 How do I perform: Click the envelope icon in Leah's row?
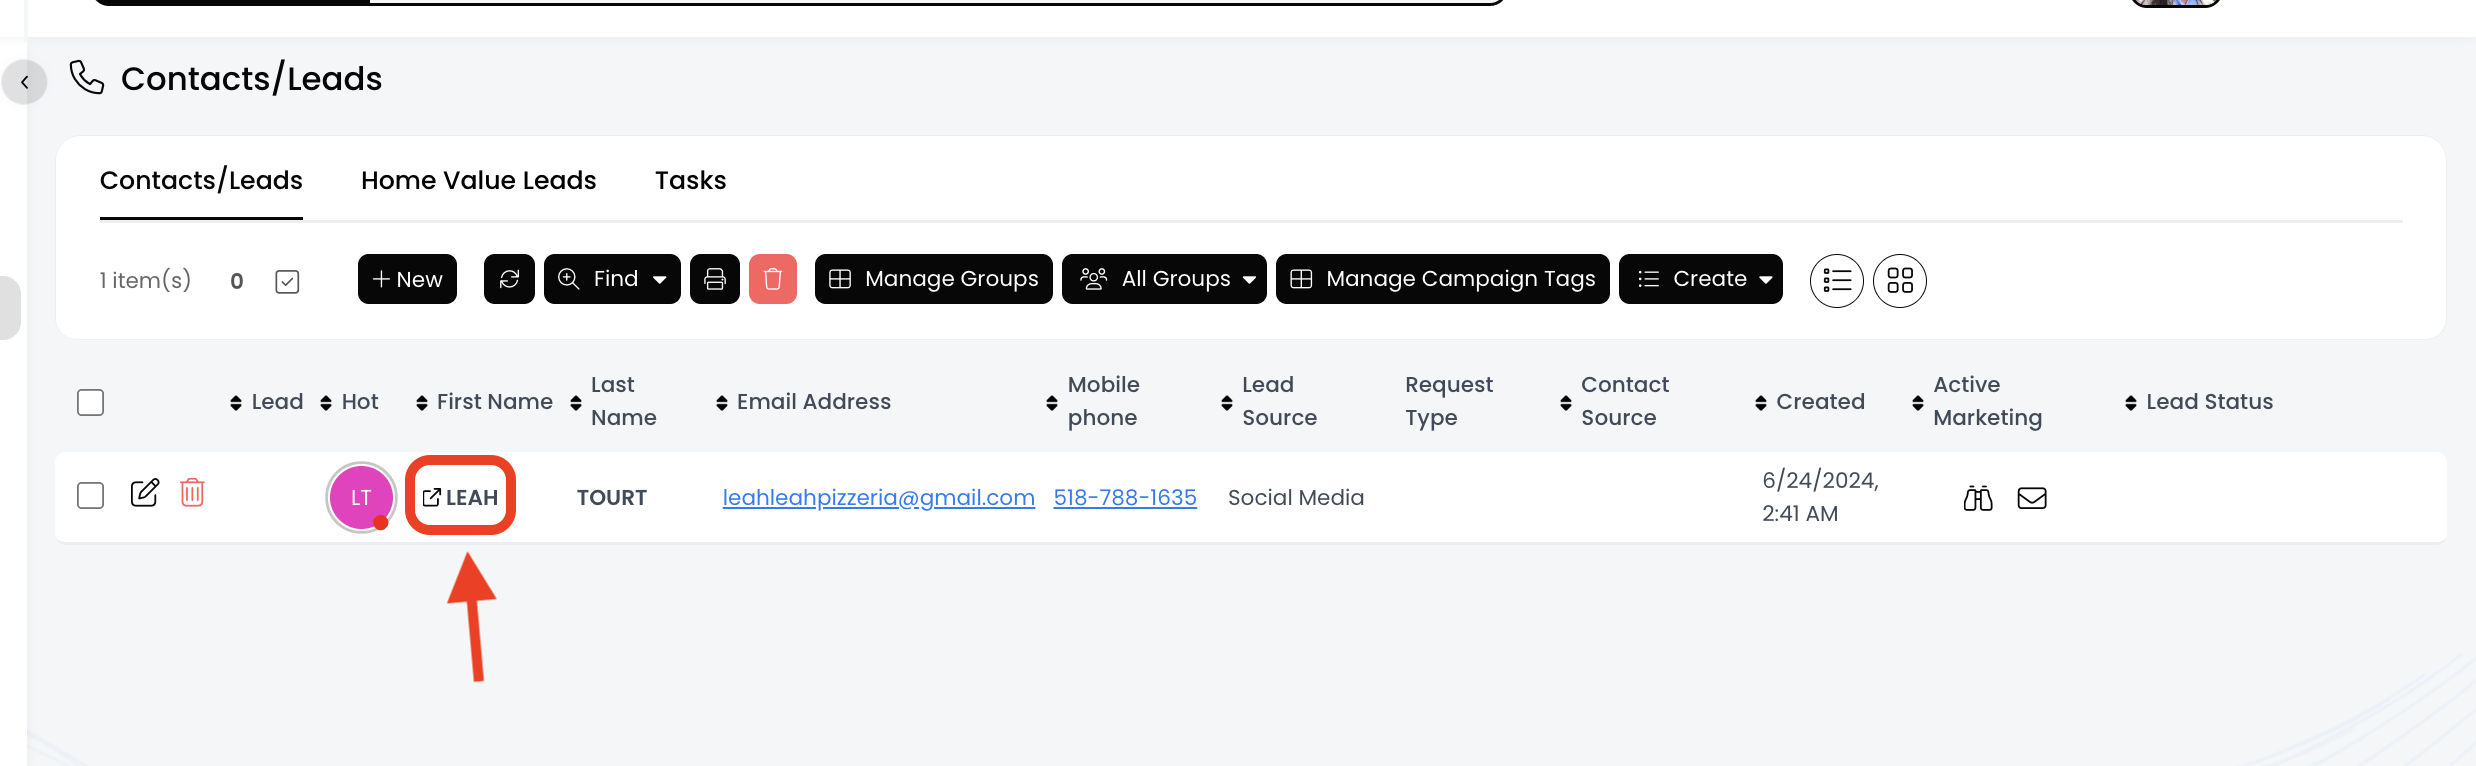(2032, 498)
